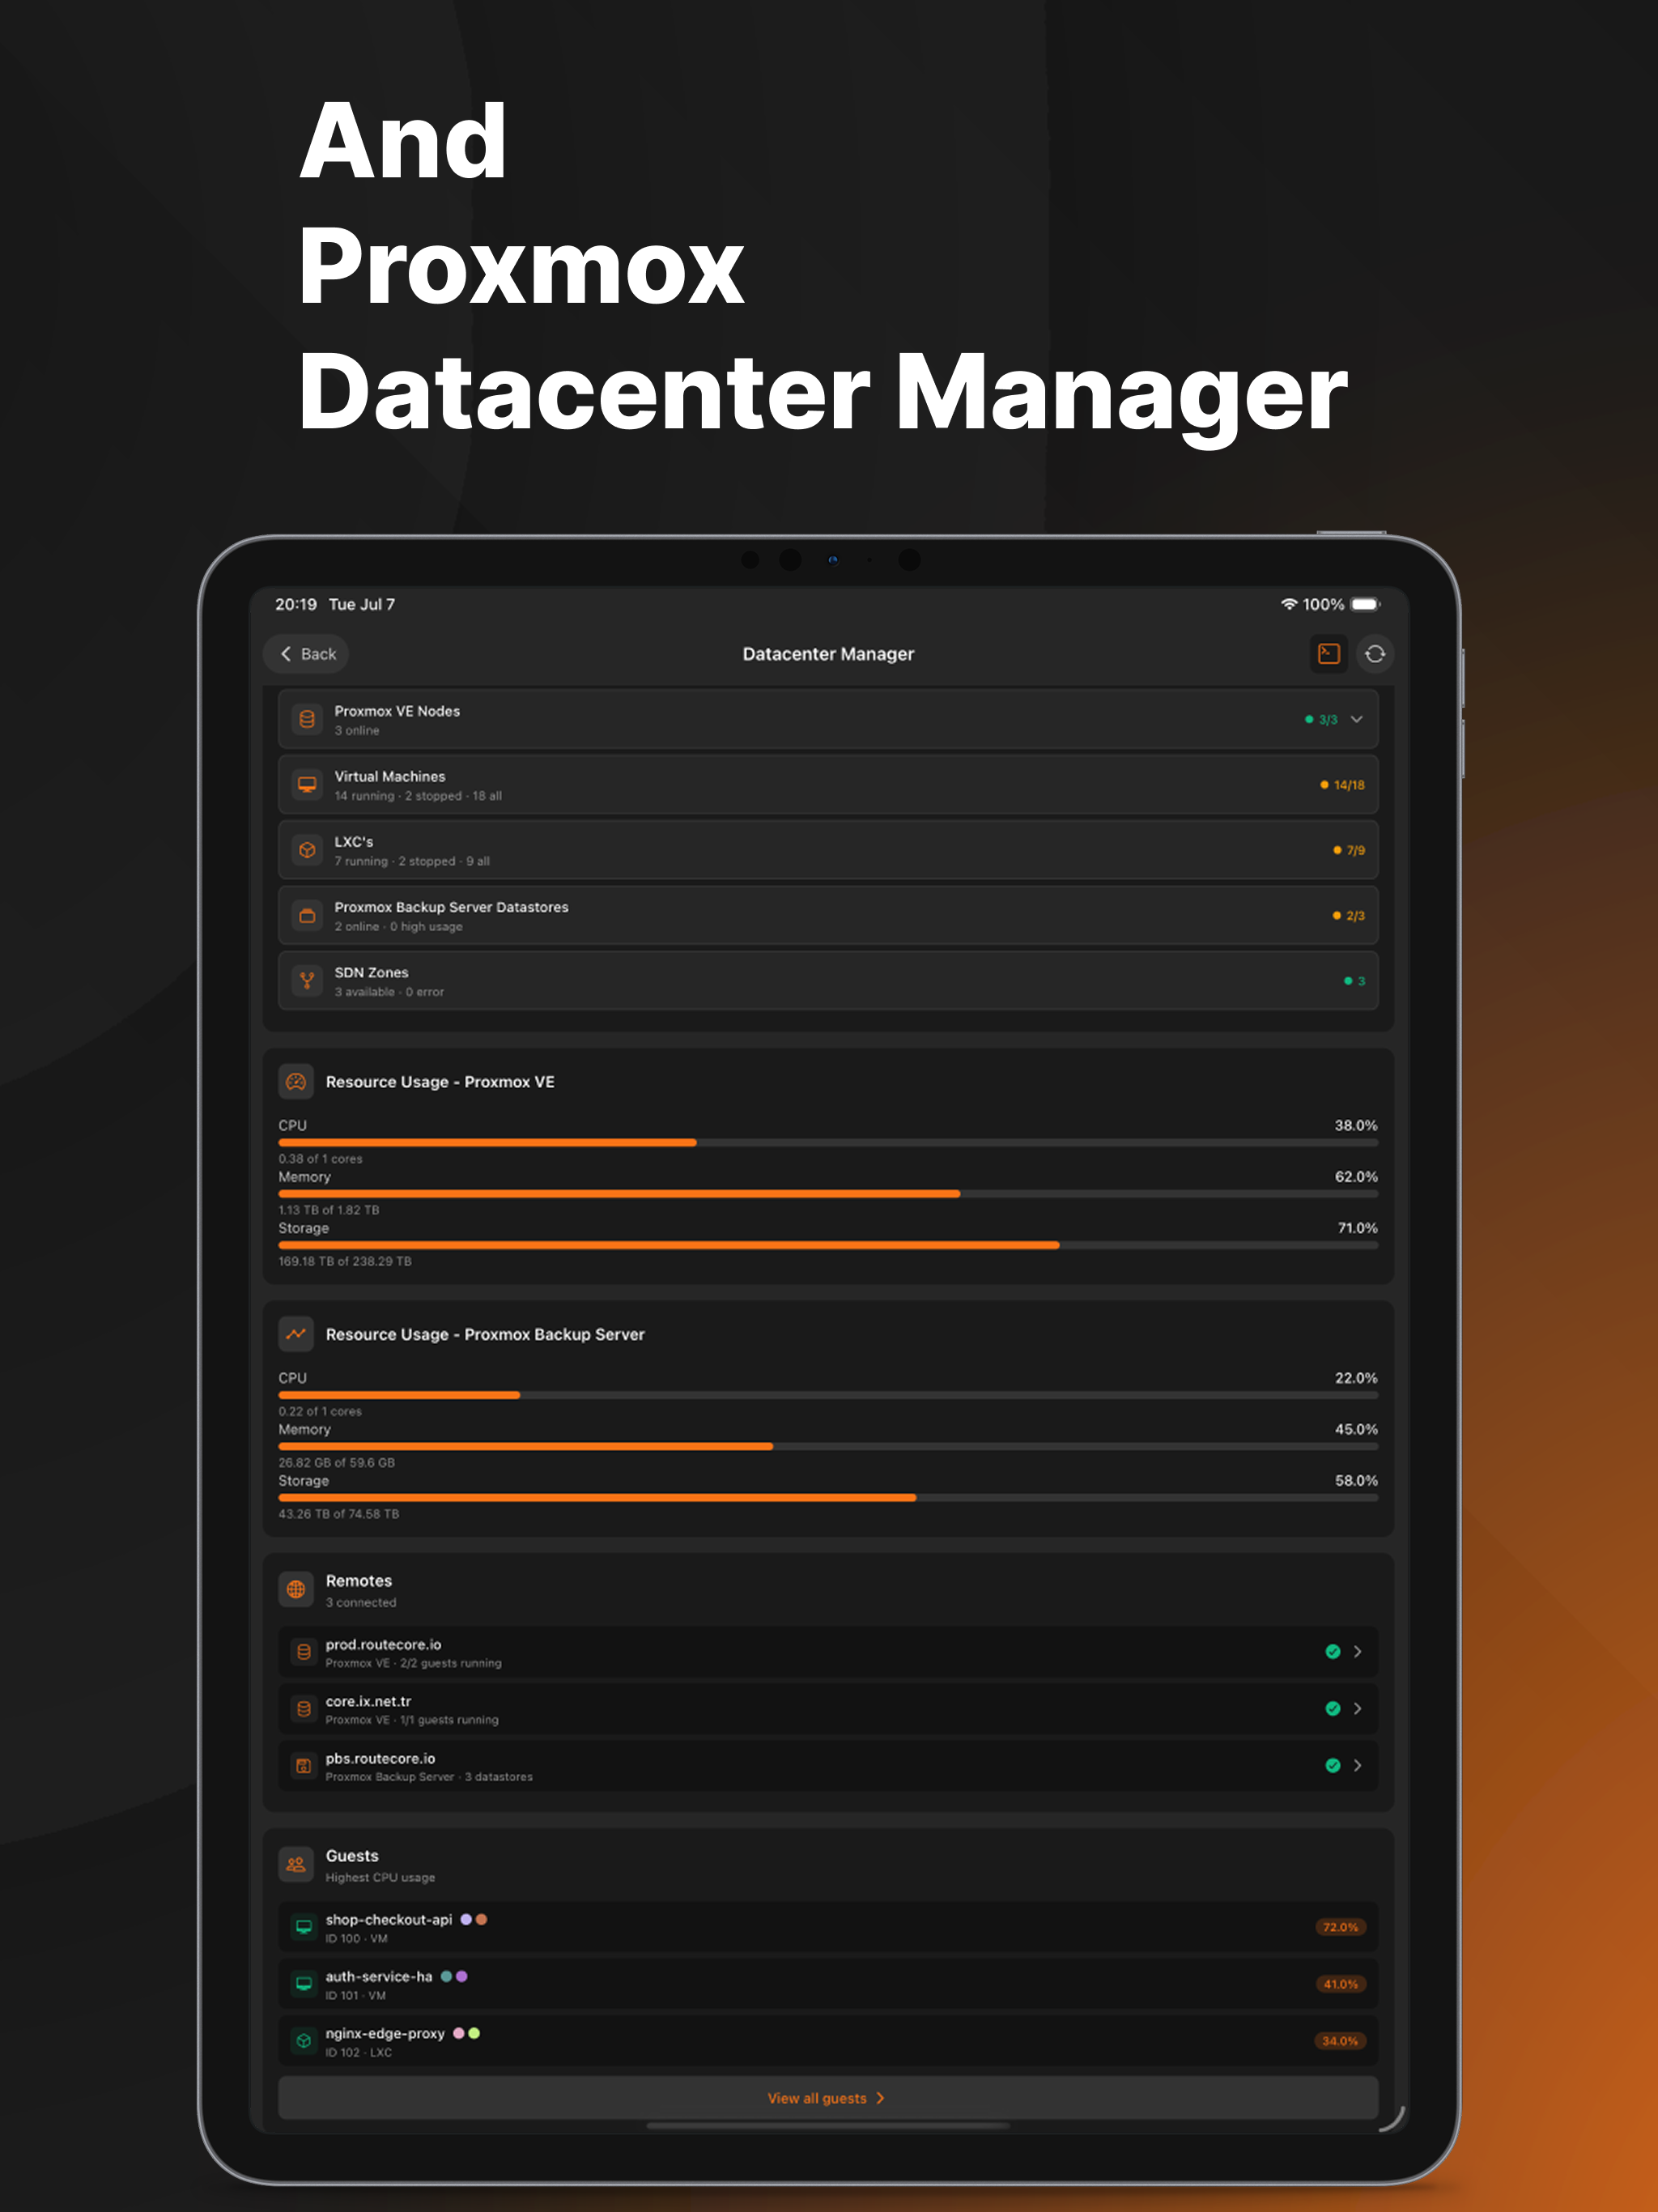
Task: Open the SDN Zones row
Action: (x=828, y=981)
